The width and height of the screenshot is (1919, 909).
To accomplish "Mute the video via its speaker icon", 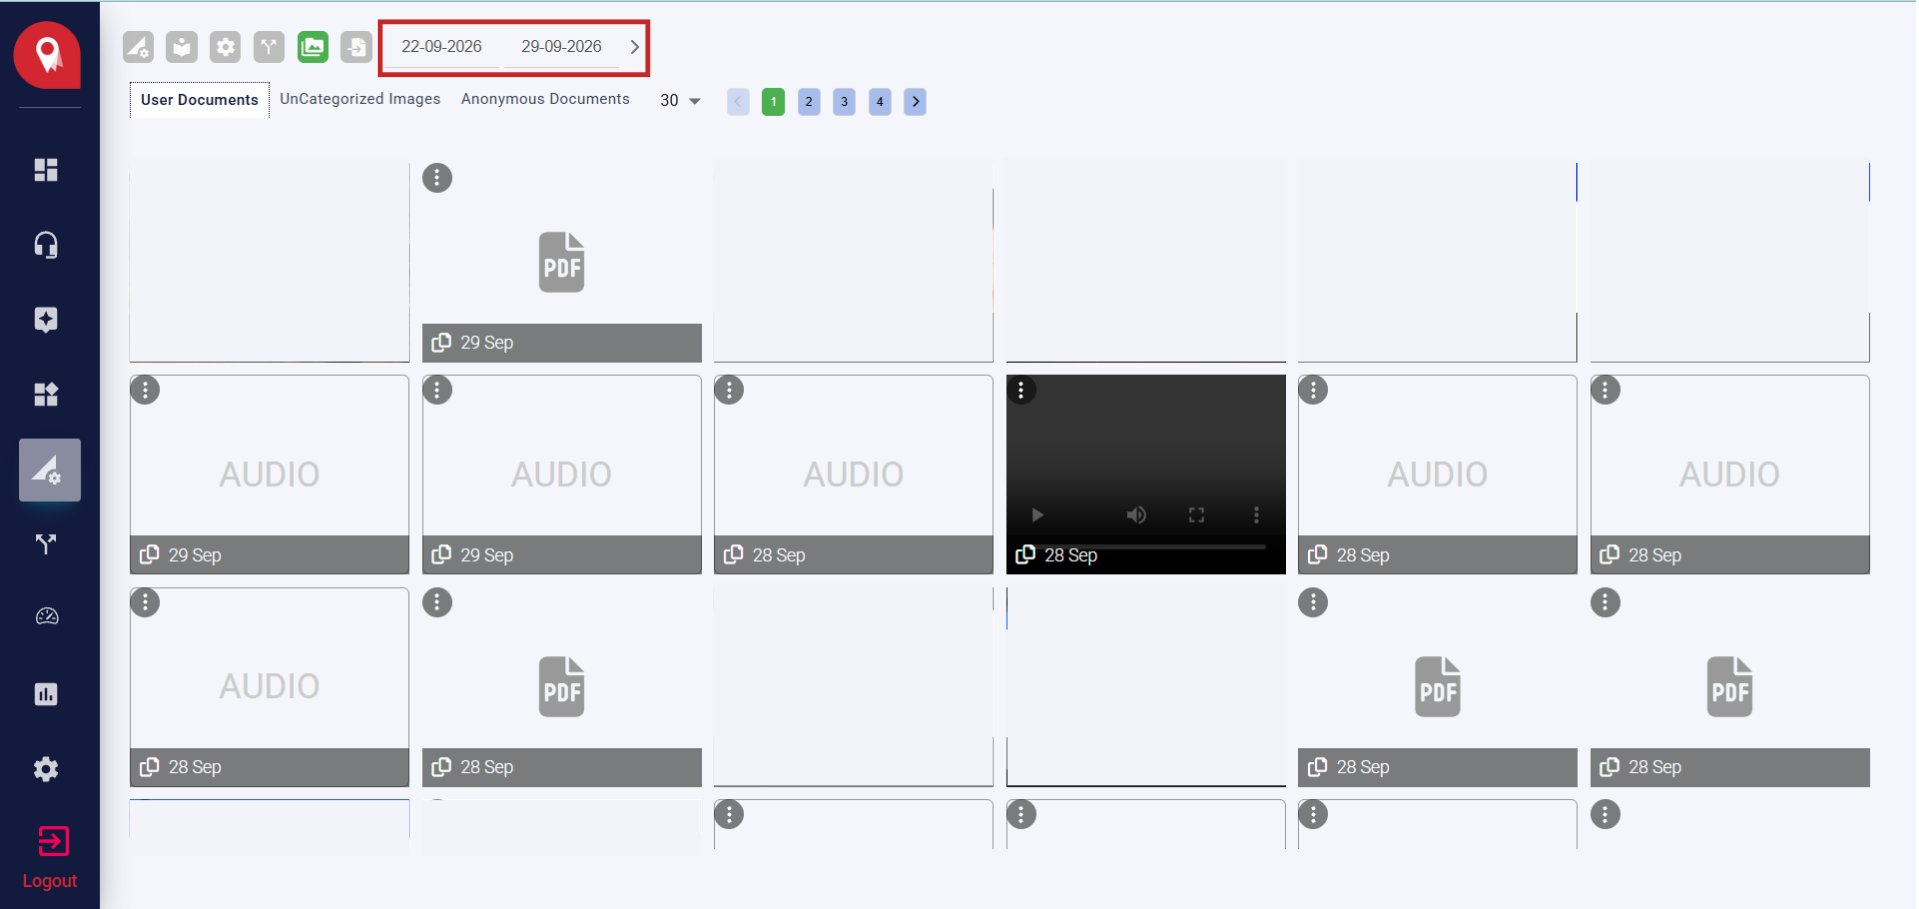I will click(x=1136, y=515).
